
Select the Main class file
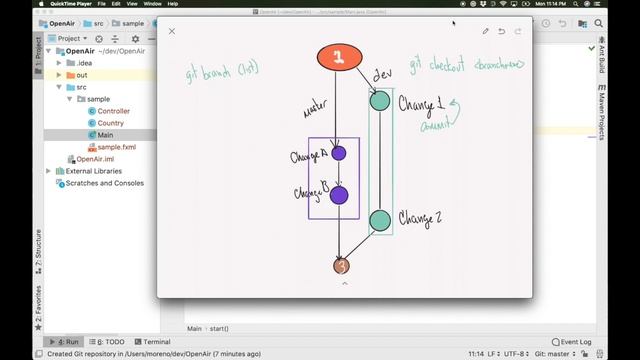pos(100,135)
